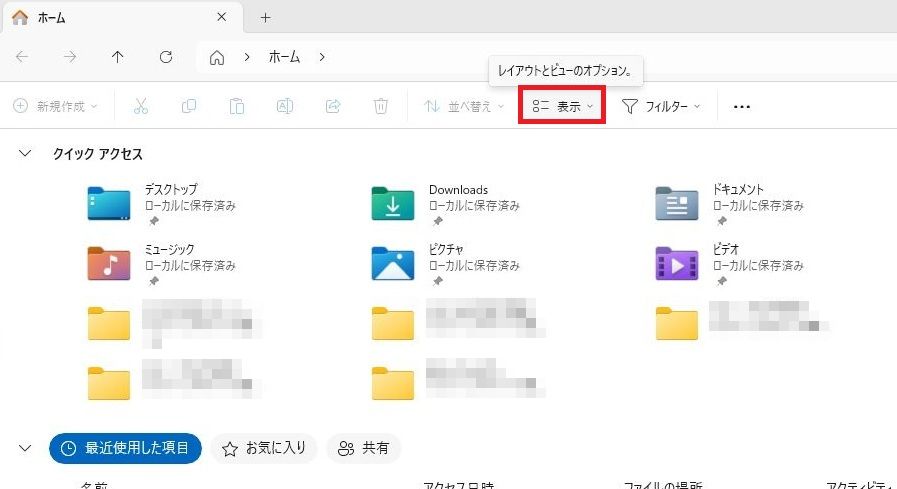Image resolution: width=897 pixels, height=489 pixels.
Task: Click the Paste clipboard icon
Action: [x=236, y=106]
